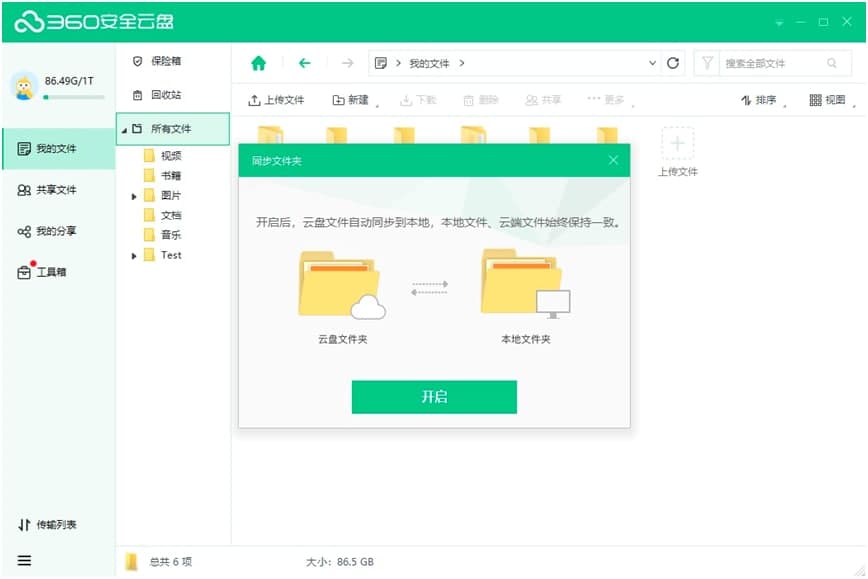Click the 360 cloud logo icon
Image resolution: width=868 pixels, height=579 pixels.
(29, 22)
